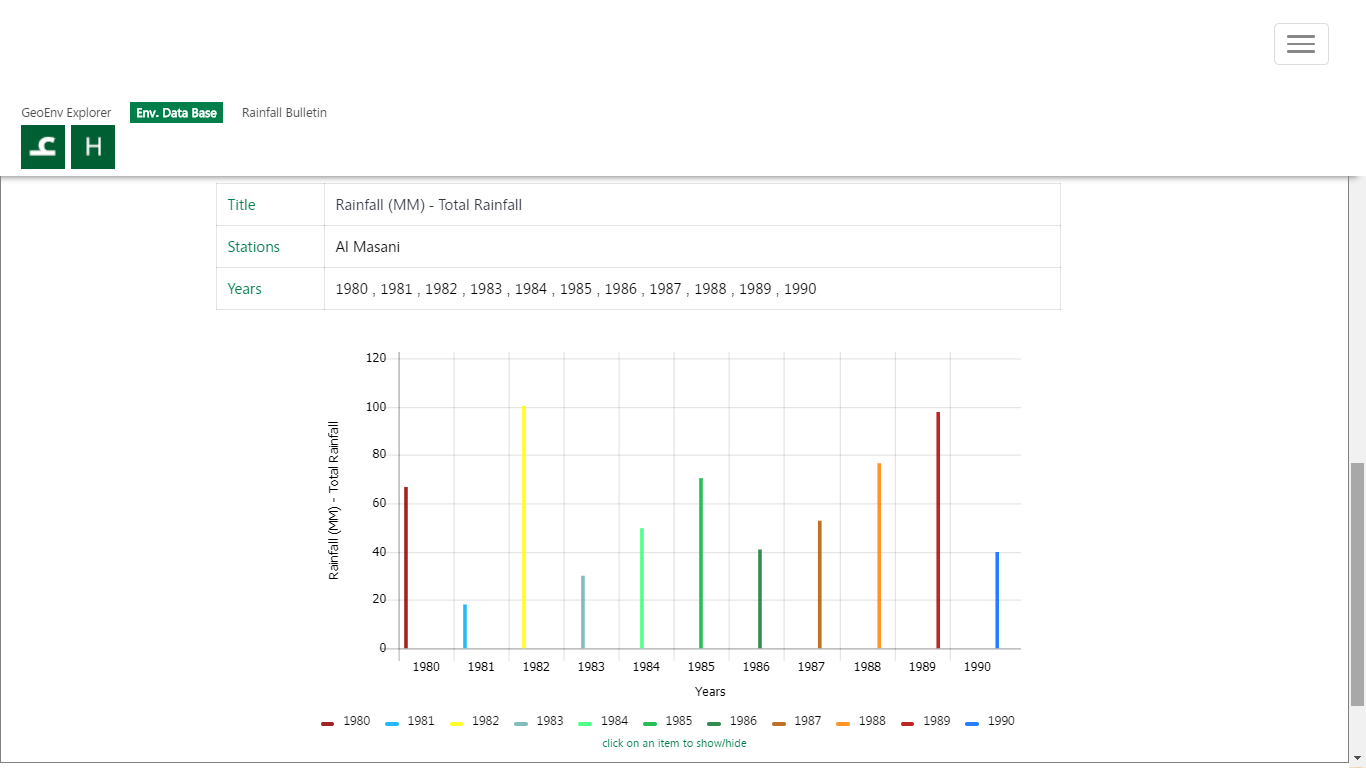Toggle 1988 series in chart legend
The height and width of the screenshot is (768, 1366).
861,721
